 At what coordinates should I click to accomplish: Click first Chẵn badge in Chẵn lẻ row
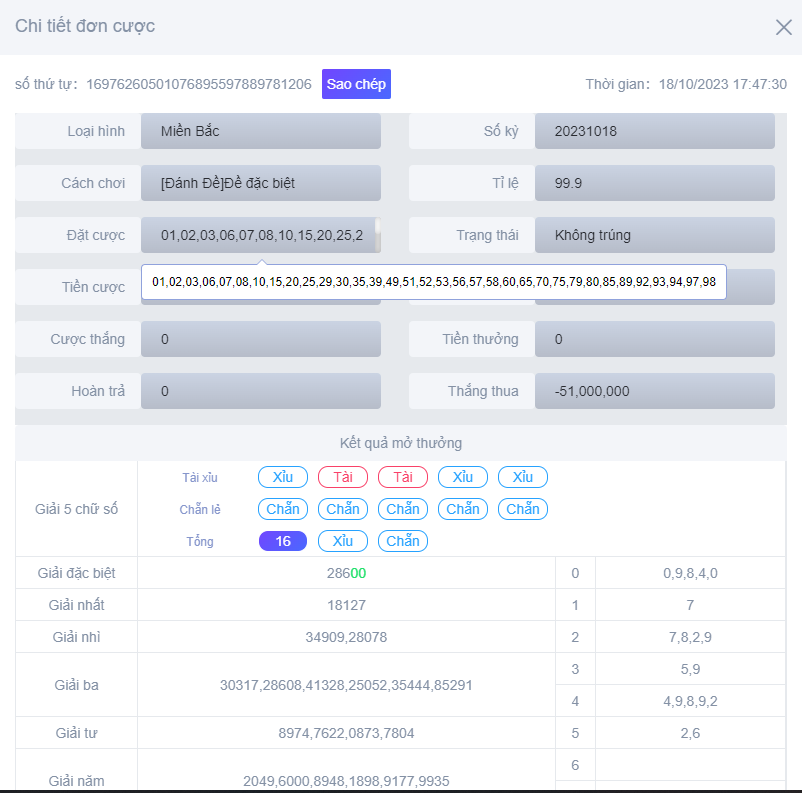point(283,509)
